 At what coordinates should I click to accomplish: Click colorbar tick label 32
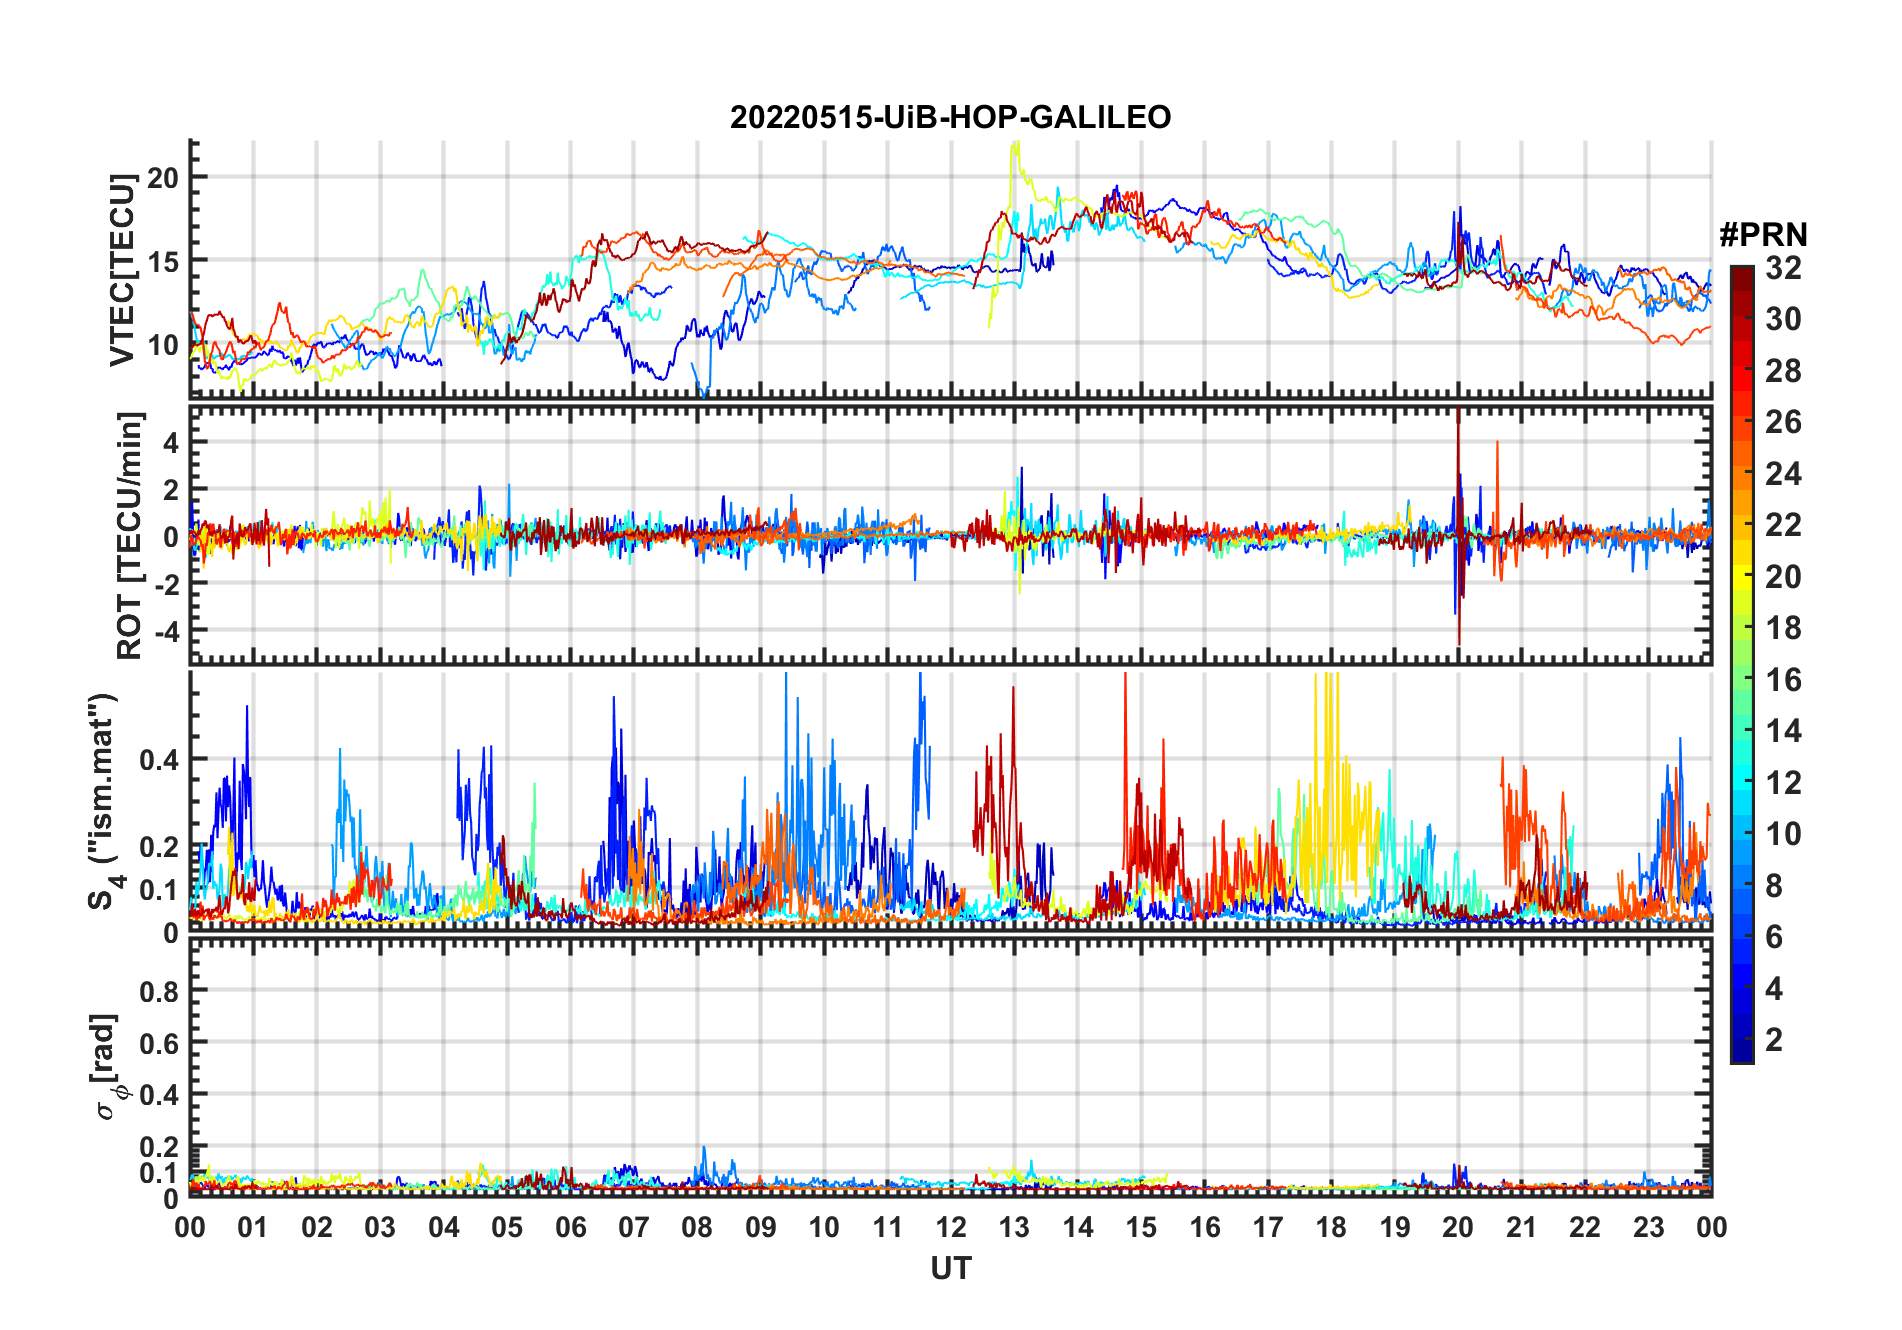1783,268
